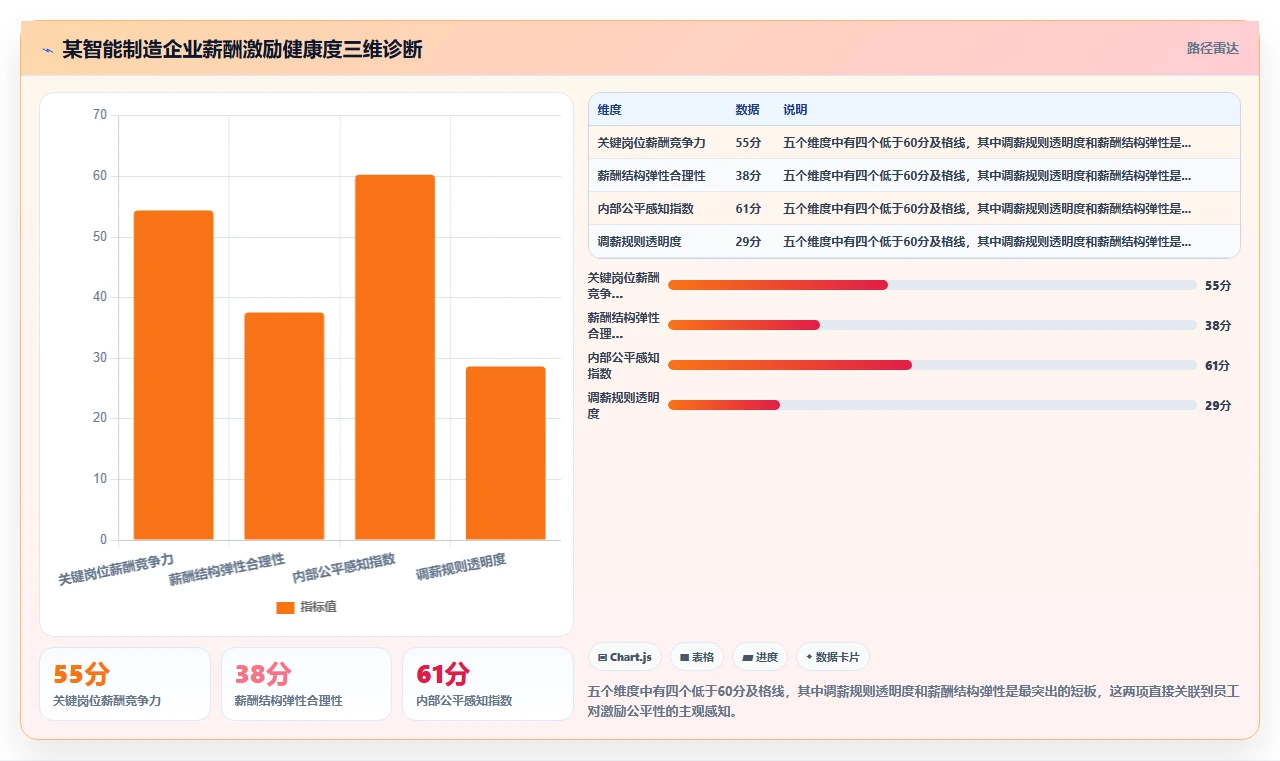Click the icon in the 数据卡片 tag
Screen dimensions: 1280x761
coord(809,657)
